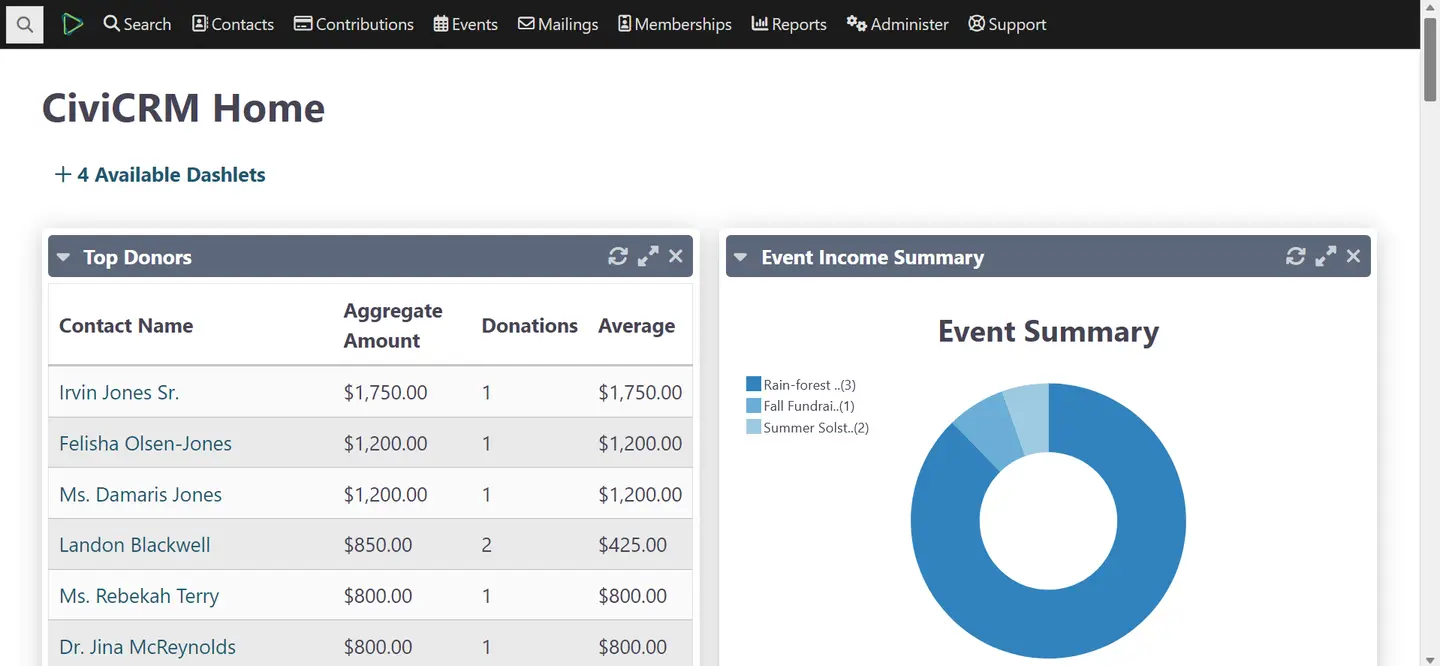This screenshot has height=666, width=1440.
Task: Click the CiviCRM logo icon
Action: pos(72,23)
